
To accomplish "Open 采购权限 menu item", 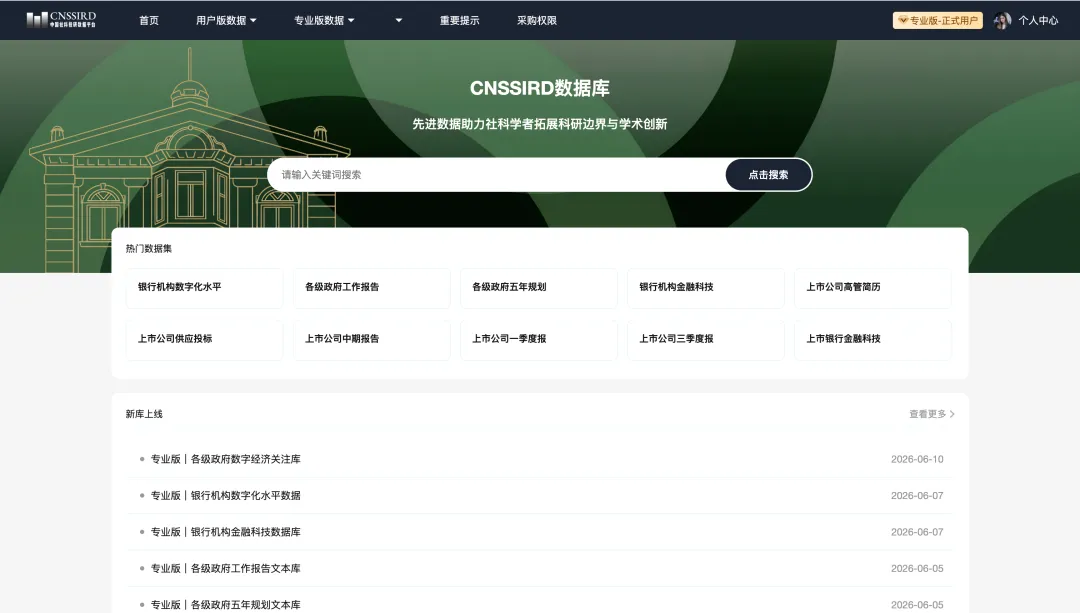I will pyautogui.click(x=537, y=21).
